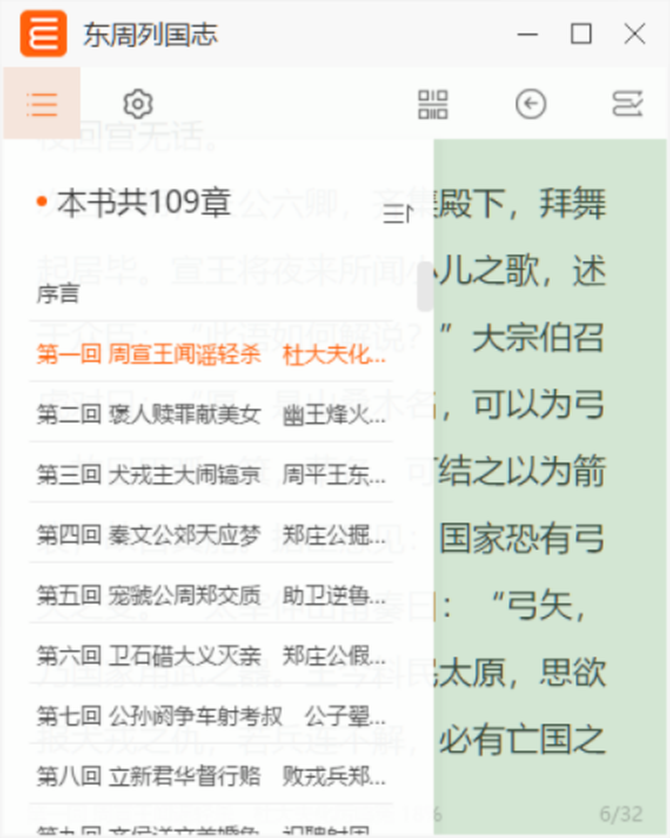The image size is (670, 838).
Task: Open chapter 第四回 秦文公郊天应梦
Action: click(211, 535)
